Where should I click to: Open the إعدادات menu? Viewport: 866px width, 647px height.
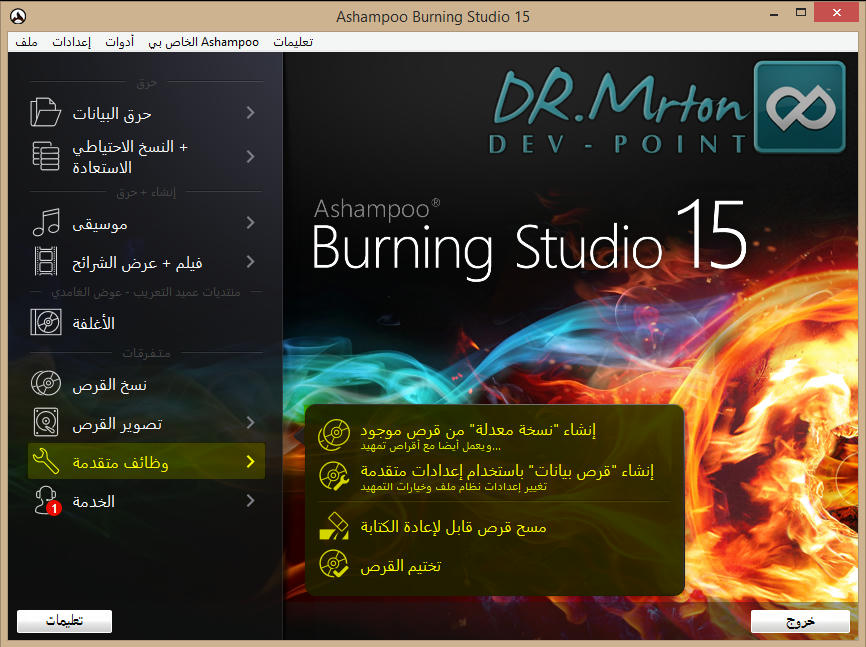pos(72,42)
